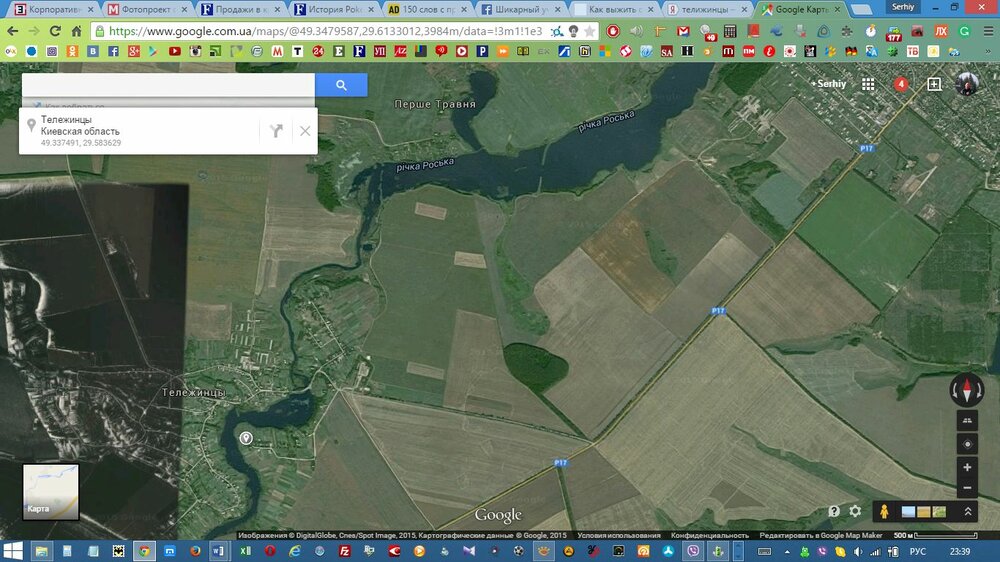Expand the imagery strip with double chevron
The width and height of the screenshot is (1000, 562).
968,511
